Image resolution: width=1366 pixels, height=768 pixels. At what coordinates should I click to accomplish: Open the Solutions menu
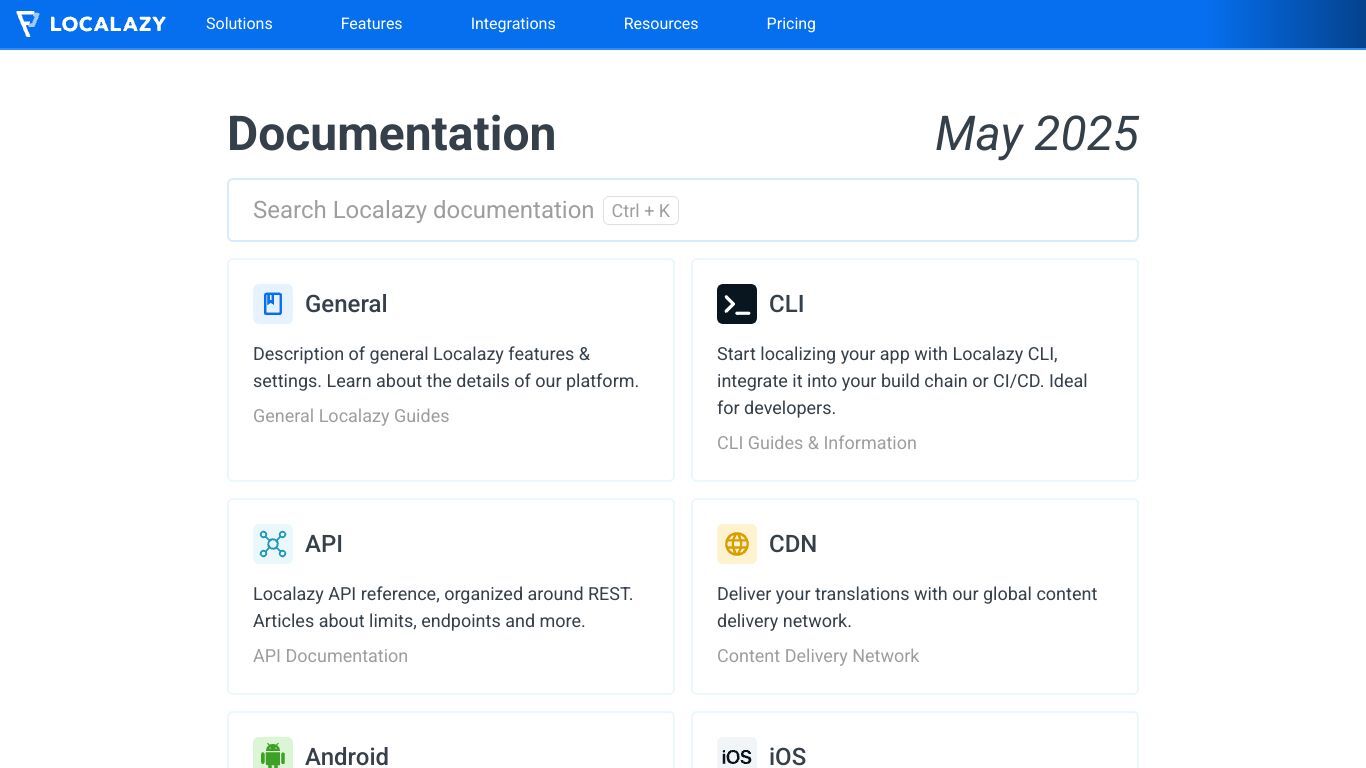pyautogui.click(x=239, y=24)
